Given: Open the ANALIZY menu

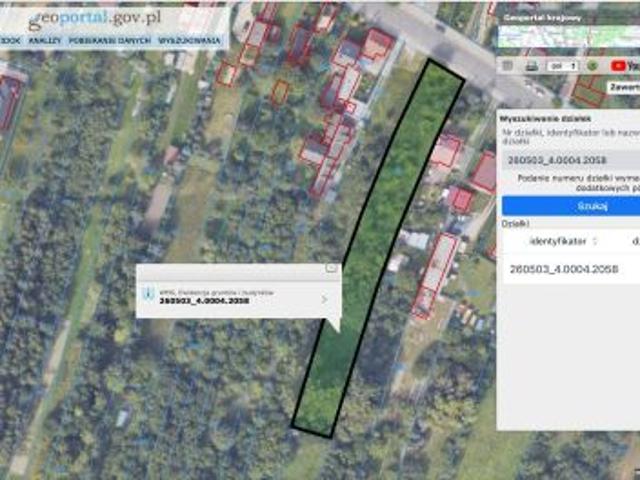Looking at the screenshot, I should coord(45,41).
